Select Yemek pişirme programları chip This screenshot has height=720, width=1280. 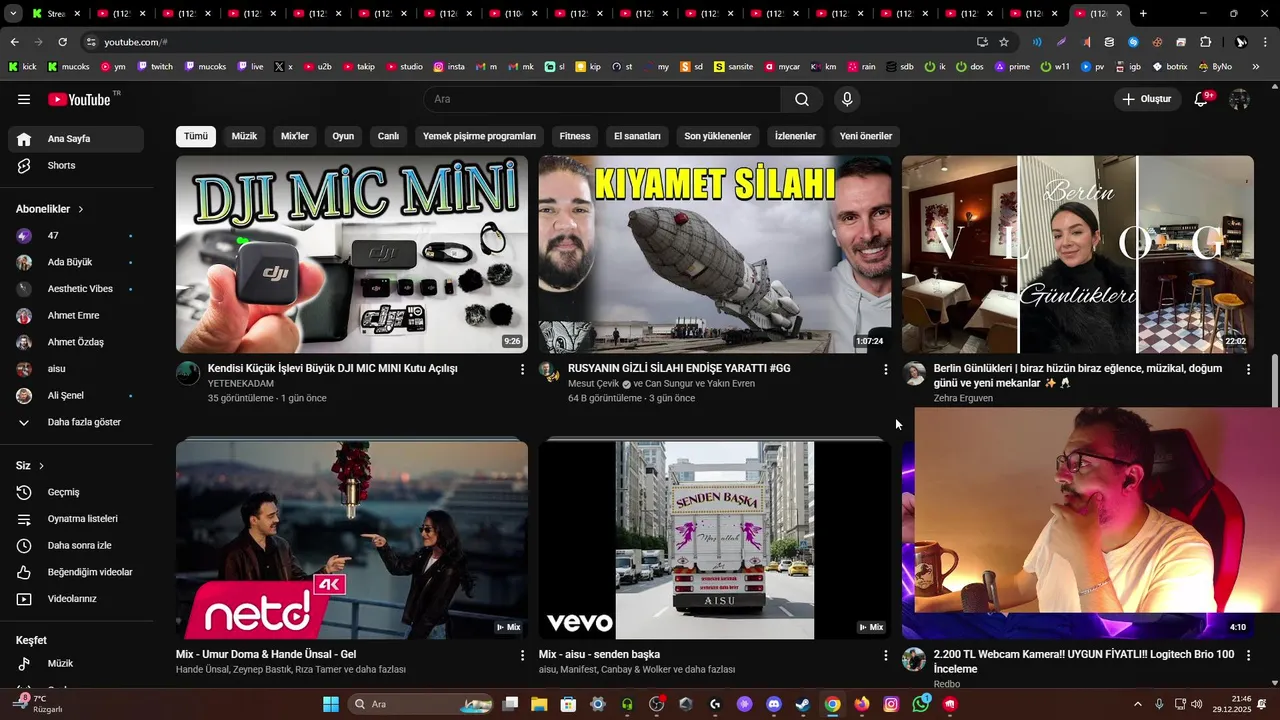coord(479,136)
